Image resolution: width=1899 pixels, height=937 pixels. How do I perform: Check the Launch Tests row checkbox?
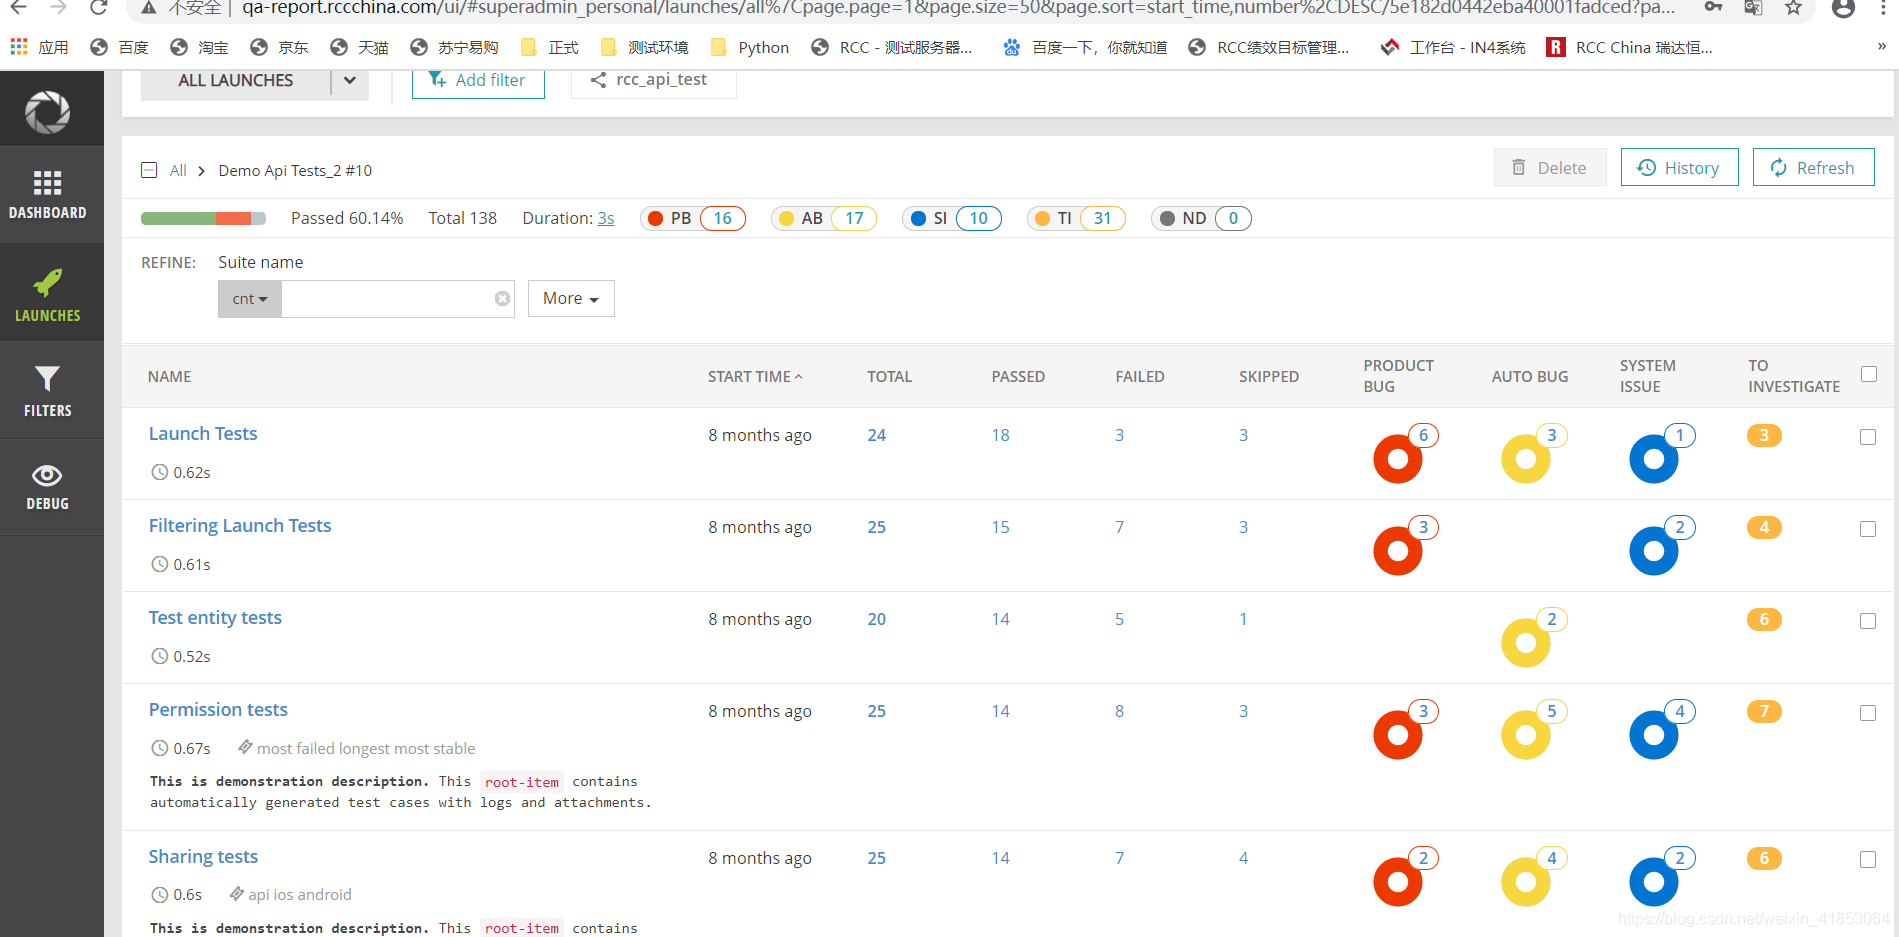[1868, 437]
